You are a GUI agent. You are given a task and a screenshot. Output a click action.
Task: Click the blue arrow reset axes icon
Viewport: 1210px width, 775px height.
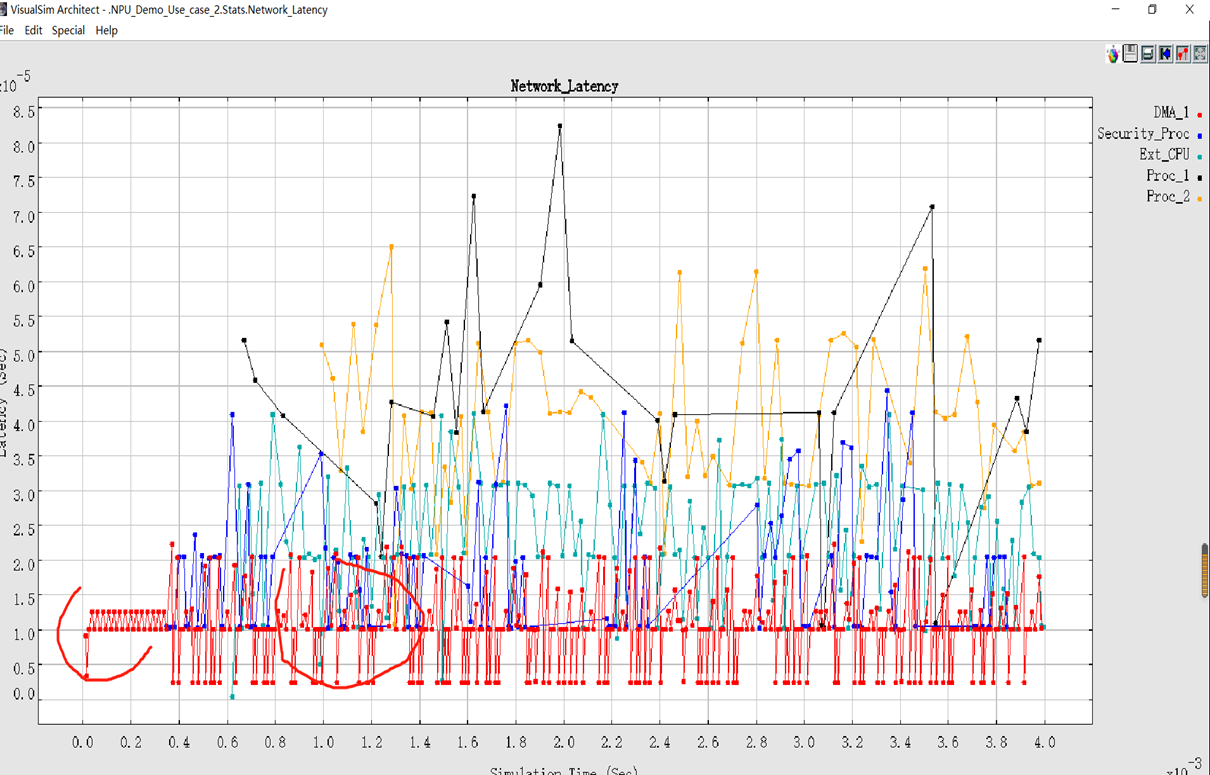pyautogui.click(x=1165, y=54)
